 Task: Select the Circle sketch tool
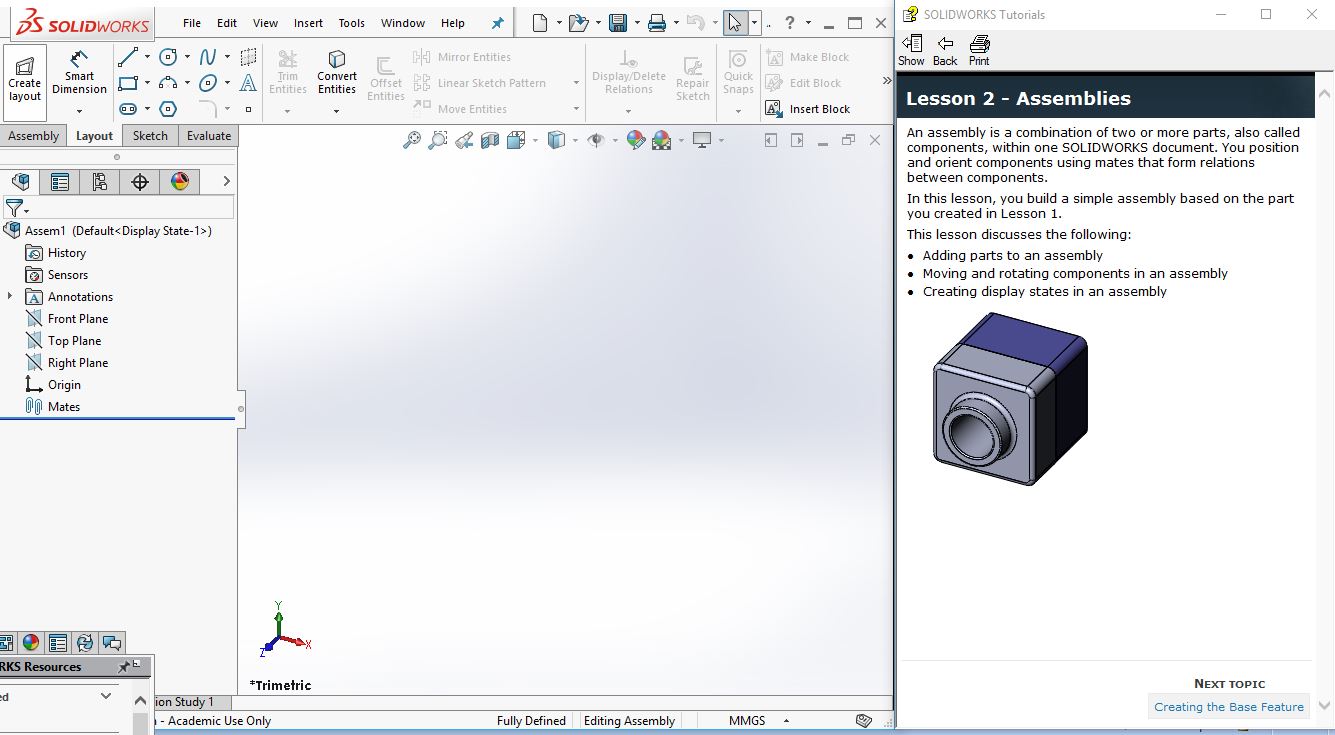pos(168,57)
